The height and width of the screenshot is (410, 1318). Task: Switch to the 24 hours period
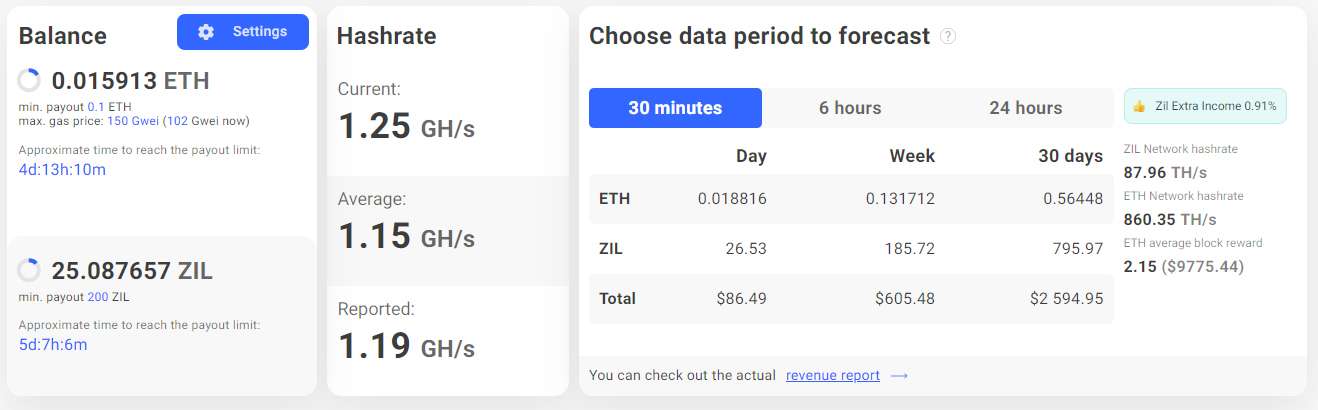pyautogui.click(x=1025, y=108)
